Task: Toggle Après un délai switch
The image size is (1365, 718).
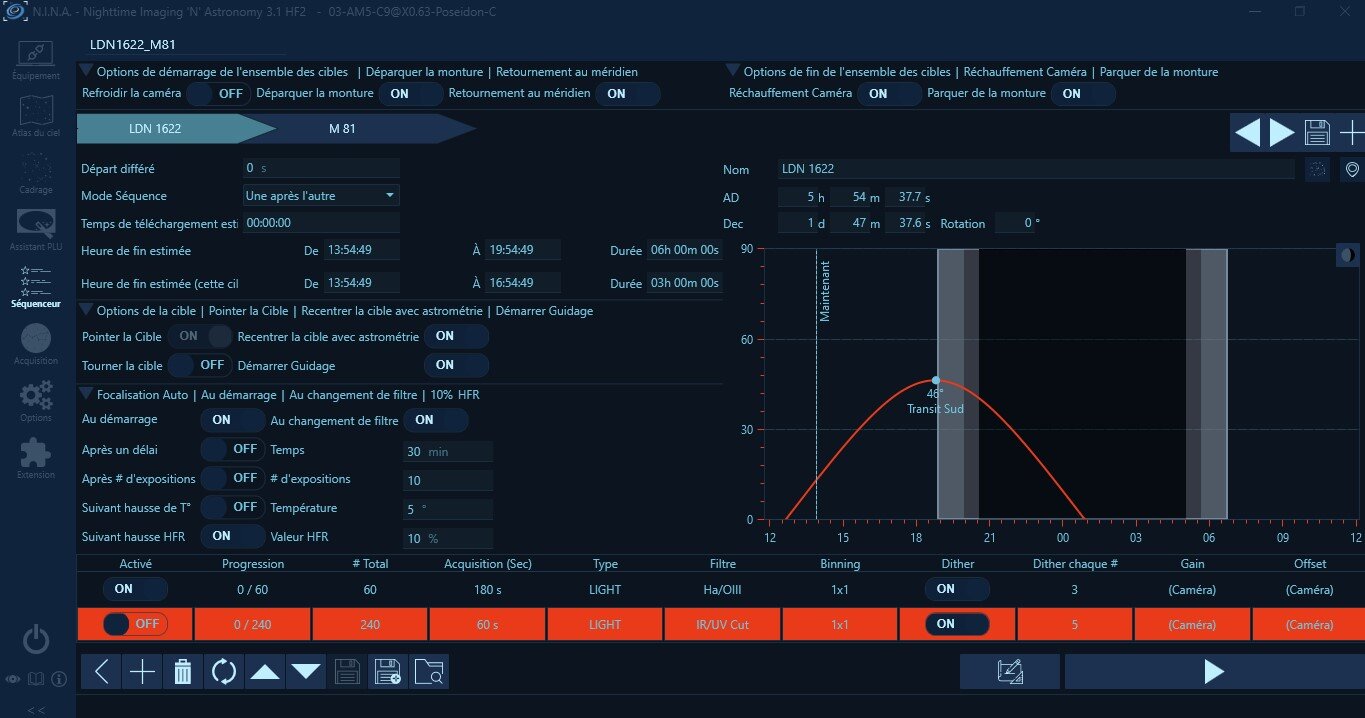Action: coord(233,450)
